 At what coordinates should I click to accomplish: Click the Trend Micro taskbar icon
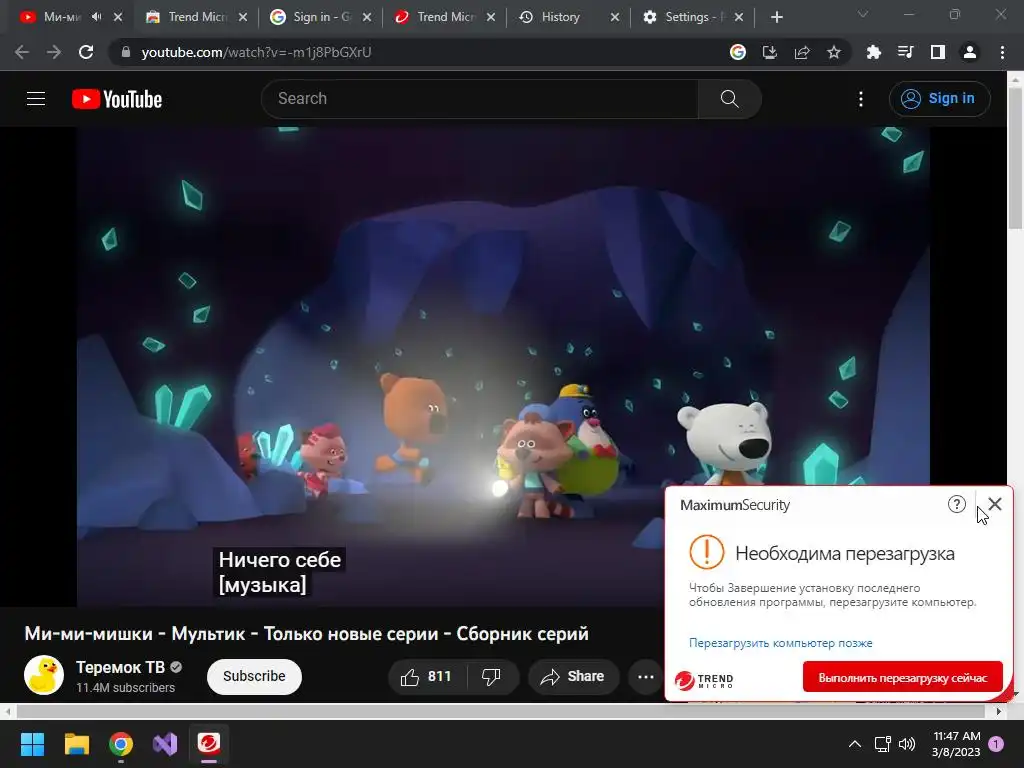tap(209, 743)
